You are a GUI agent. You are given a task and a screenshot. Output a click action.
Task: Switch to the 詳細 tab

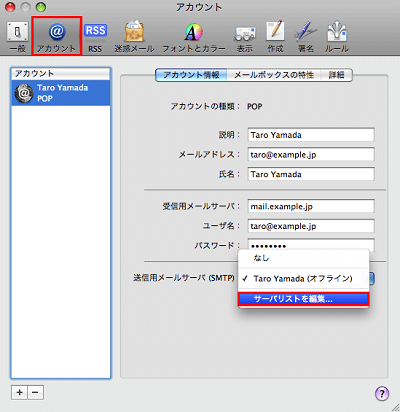click(x=336, y=75)
